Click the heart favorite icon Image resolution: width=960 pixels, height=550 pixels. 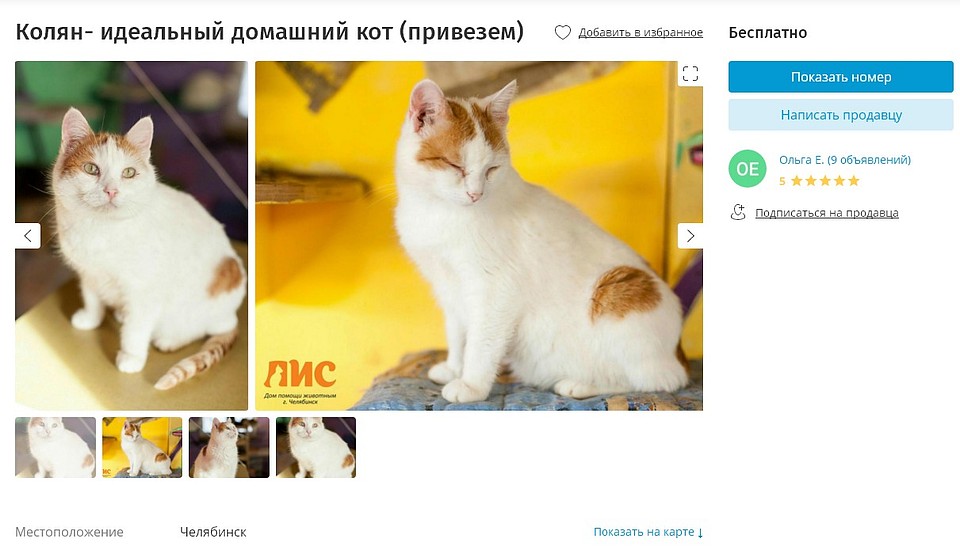(x=563, y=32)
